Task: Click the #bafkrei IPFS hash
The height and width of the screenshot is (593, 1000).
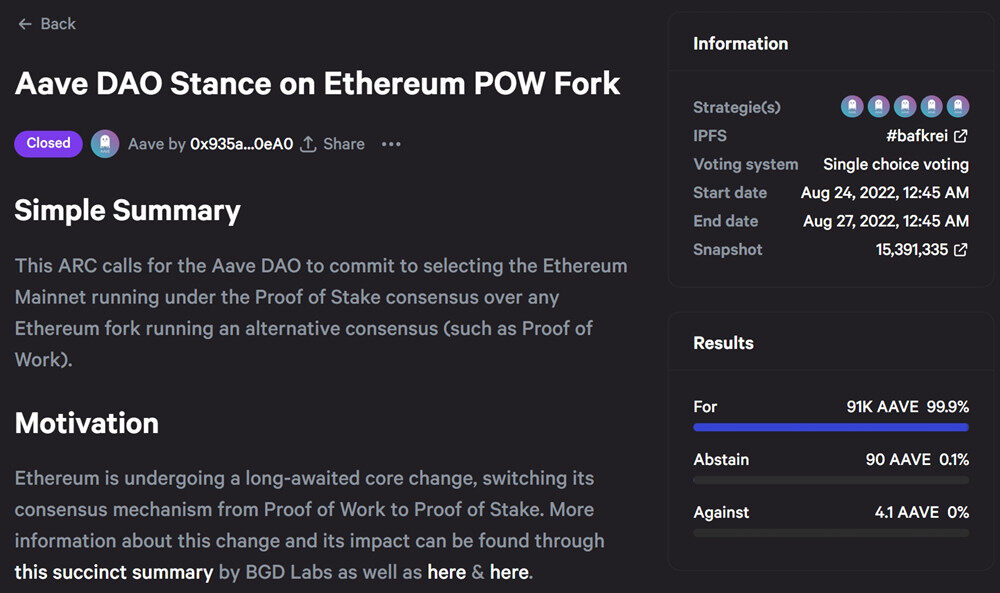Action: 916,136
